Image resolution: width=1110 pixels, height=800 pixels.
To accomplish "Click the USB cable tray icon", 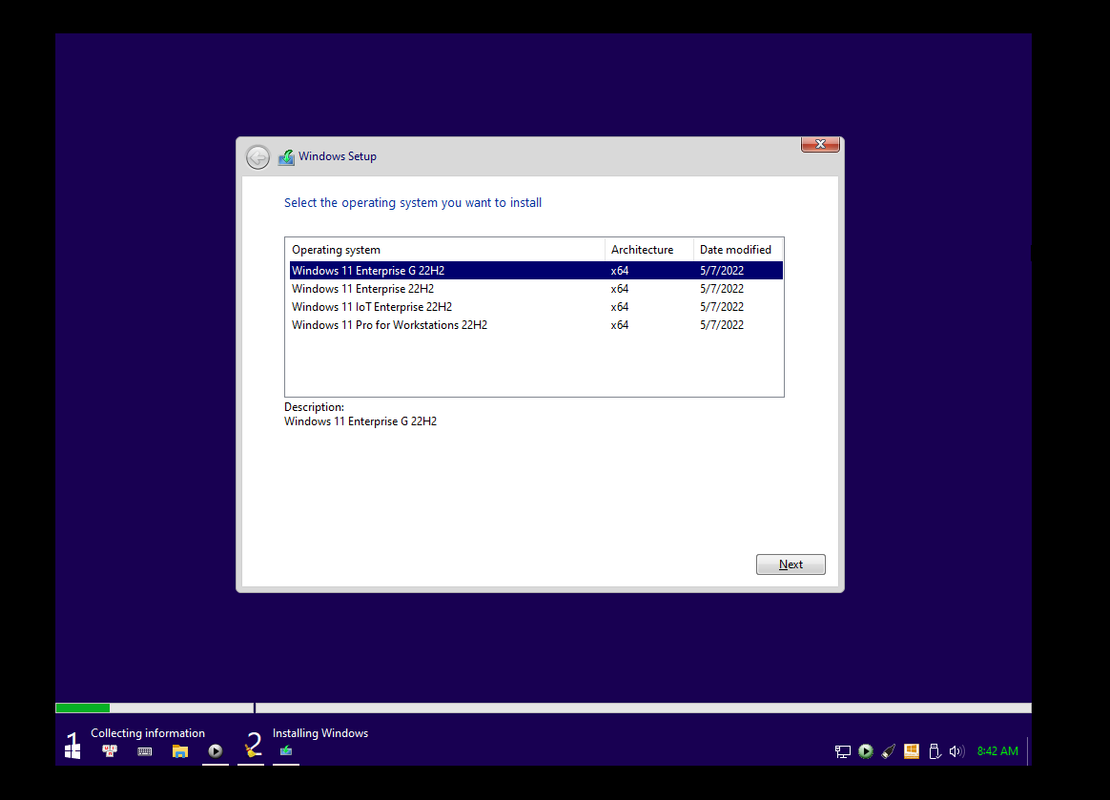I will pos(888,751).
